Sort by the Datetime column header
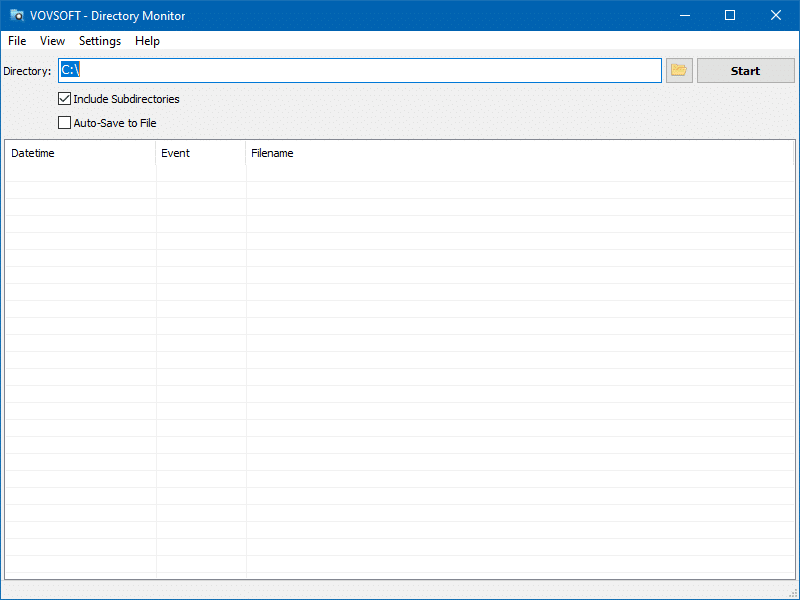Viewport: 800px width, 600px height. pyautogui.click(x=80, y=153)
